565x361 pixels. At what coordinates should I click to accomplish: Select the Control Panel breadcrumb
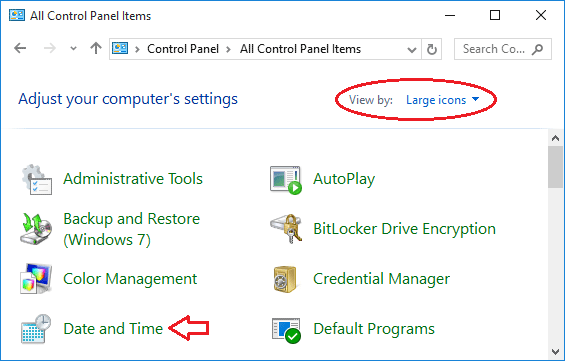[183, 49]
